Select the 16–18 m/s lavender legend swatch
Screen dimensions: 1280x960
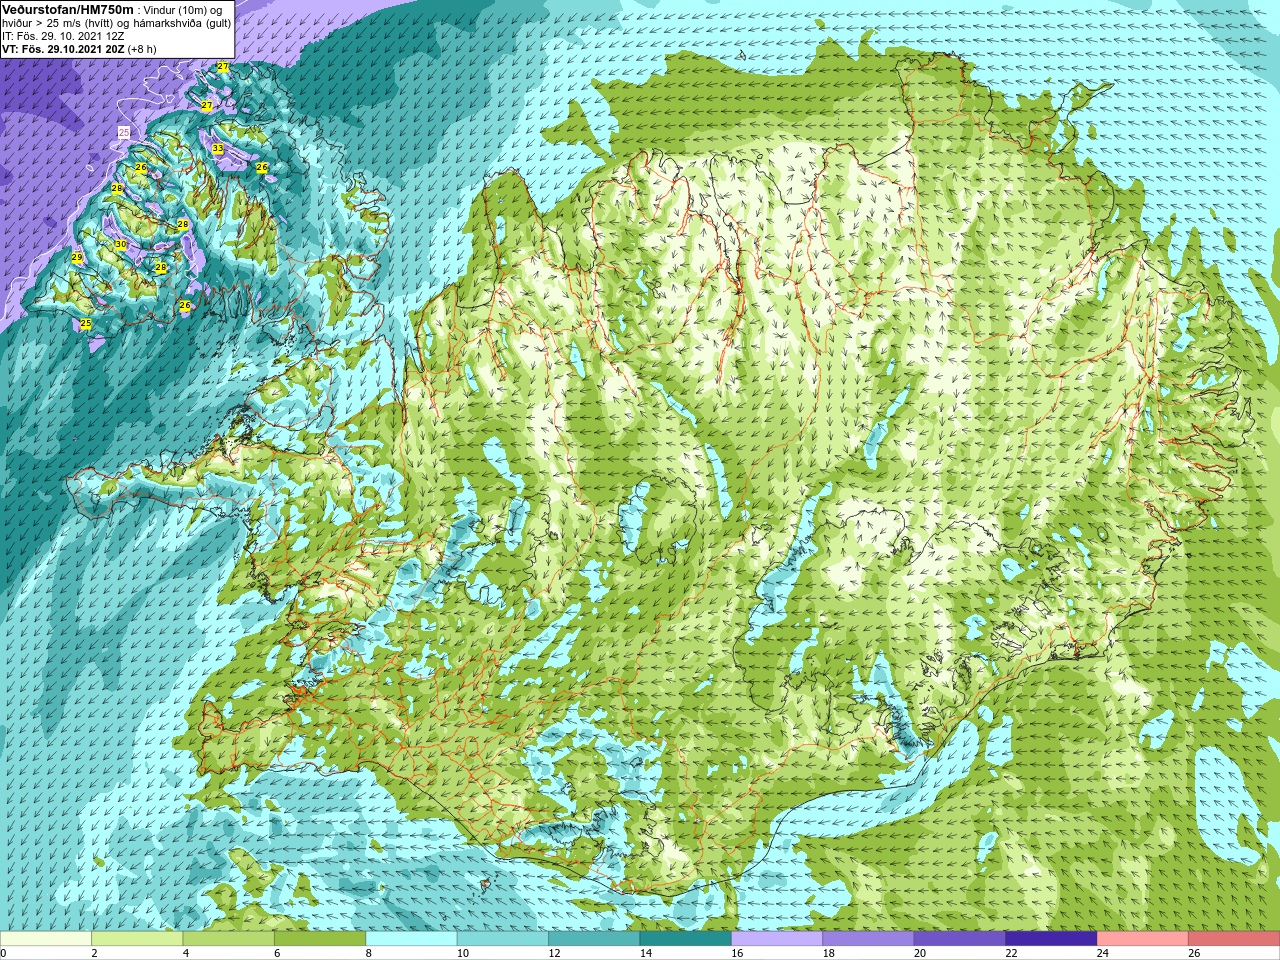coord(777,939)
